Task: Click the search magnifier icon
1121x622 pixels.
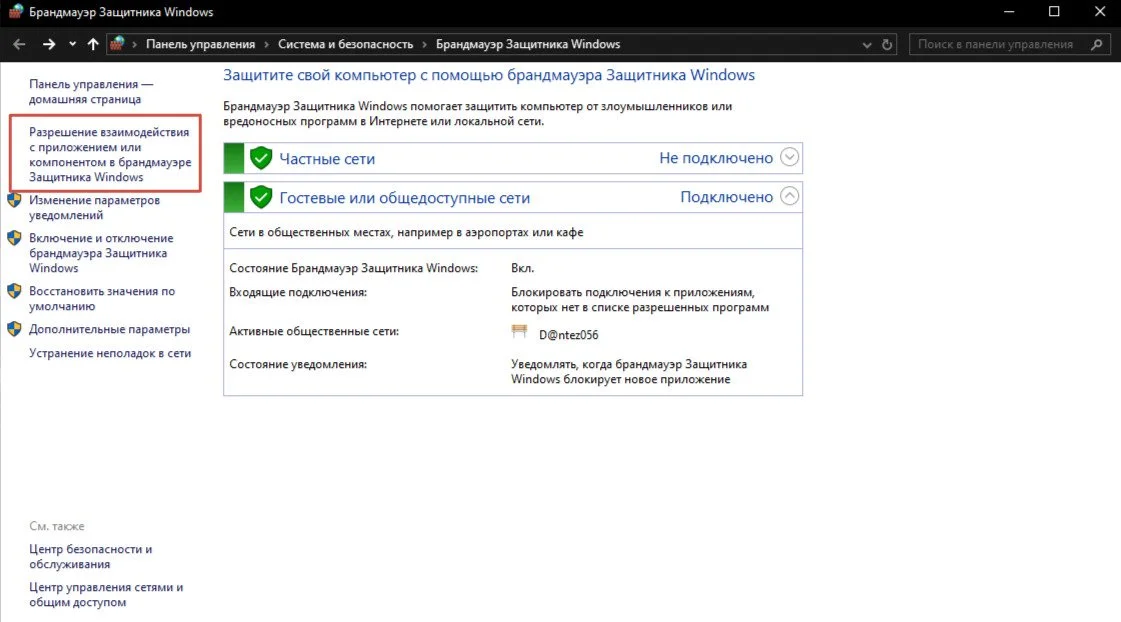Action: click(1097, 44)
